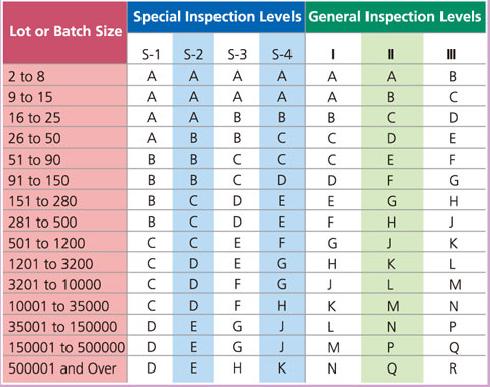Screen dimensions: 490x387
Task: Select the S-4 column heading
Action: [282, 54]
